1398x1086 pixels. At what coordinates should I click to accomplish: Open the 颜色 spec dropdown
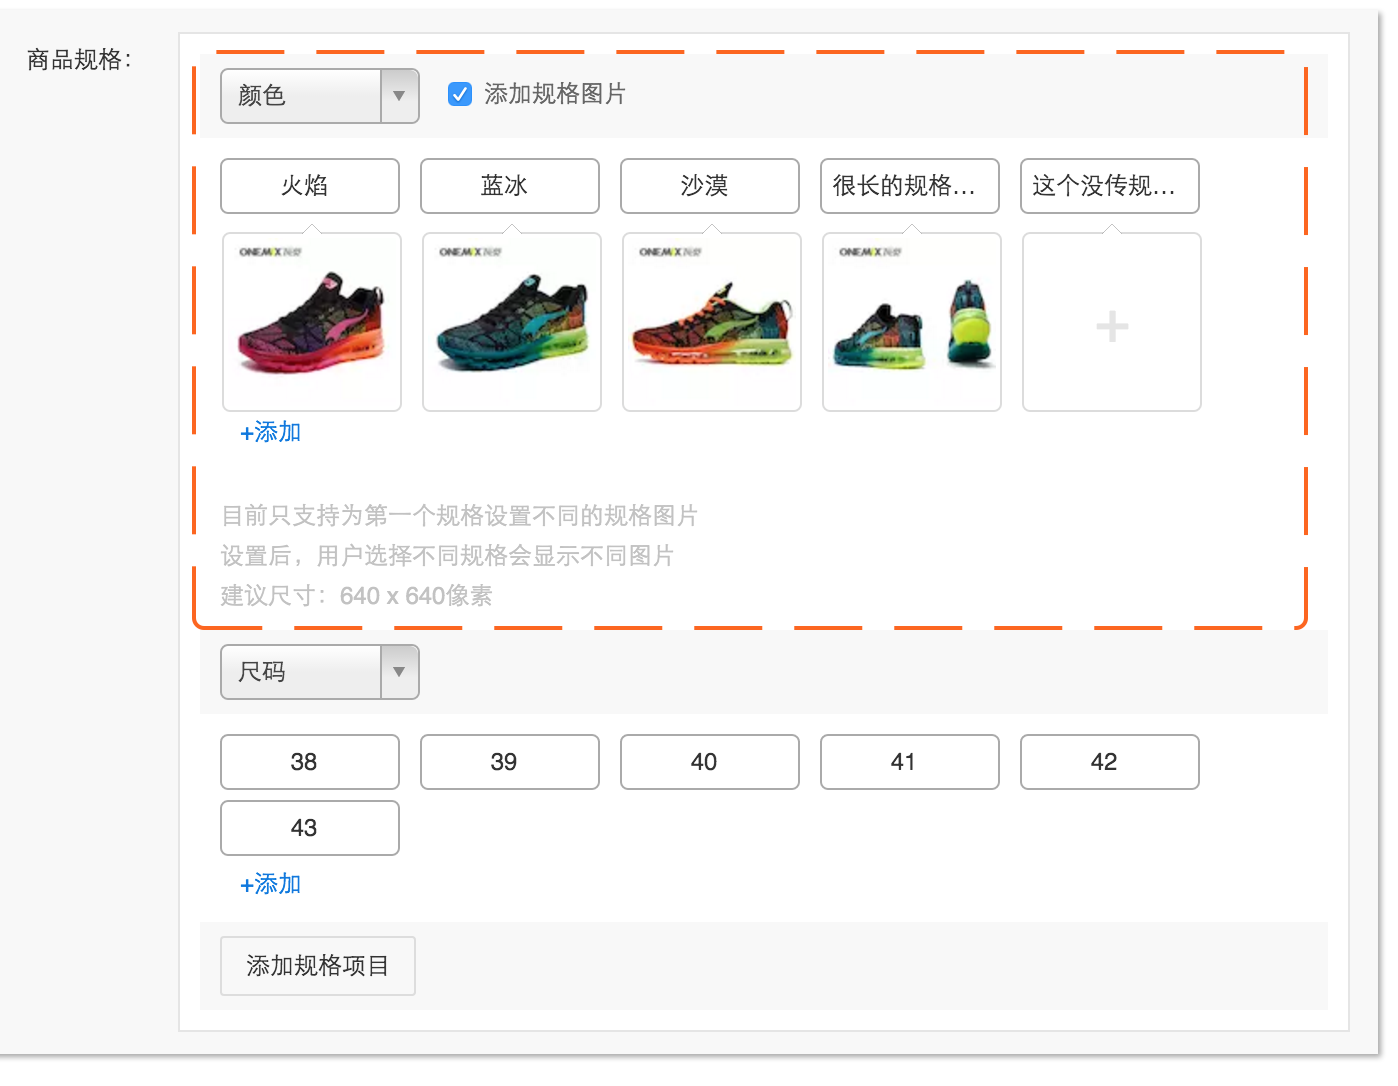319,96
